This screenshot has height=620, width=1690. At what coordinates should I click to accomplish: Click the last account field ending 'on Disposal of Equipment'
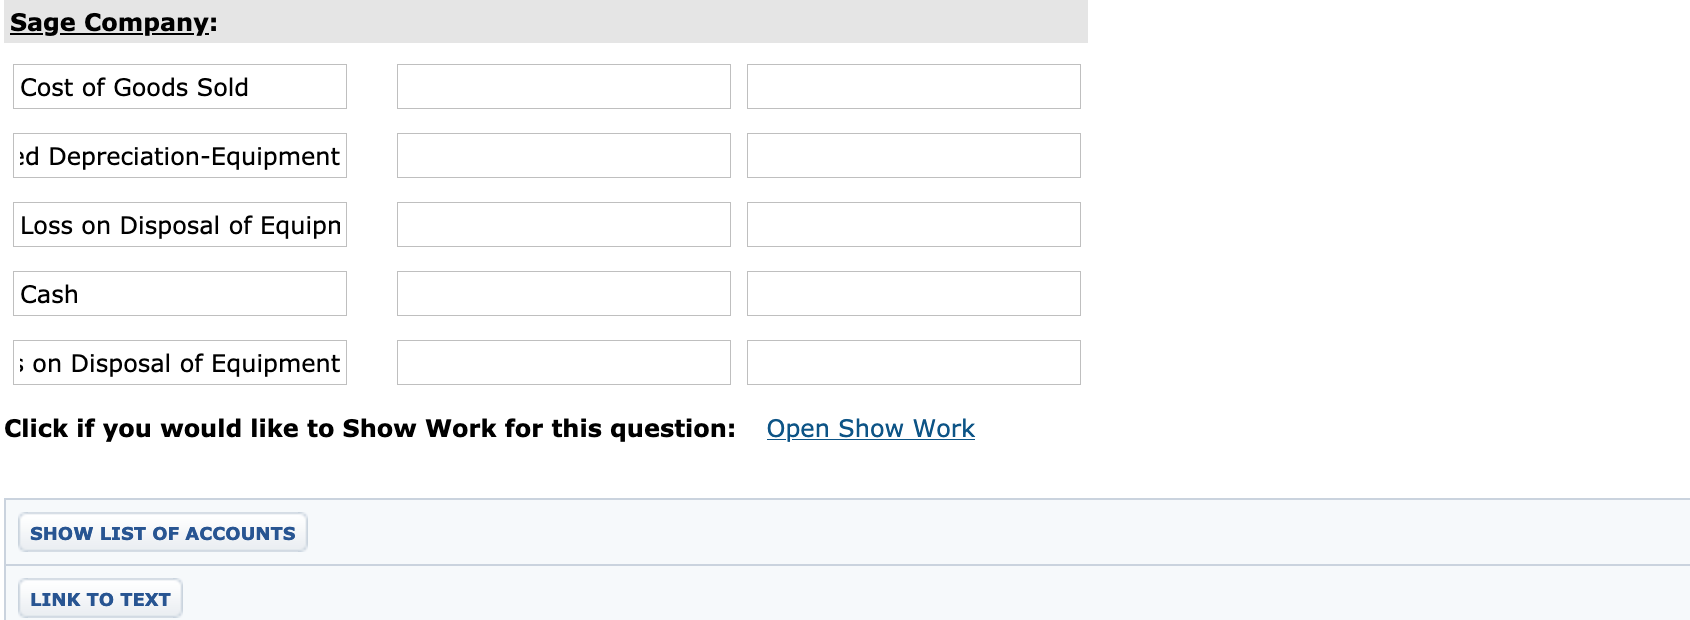click(180, 362)
